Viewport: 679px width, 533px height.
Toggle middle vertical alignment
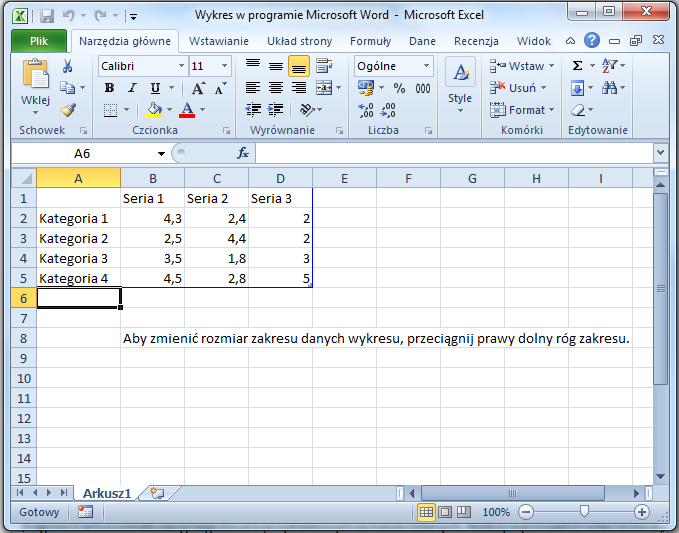pyautogui.click(x=275, y=66)
